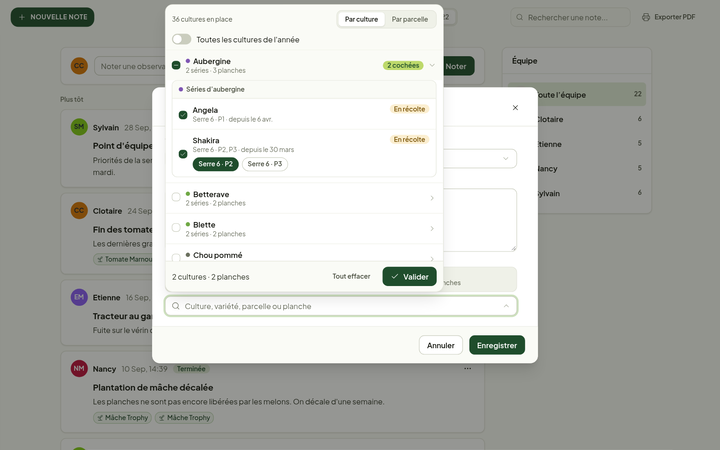
Task: Open the more options menu on Nancy's note
Action: click(467, 369)
